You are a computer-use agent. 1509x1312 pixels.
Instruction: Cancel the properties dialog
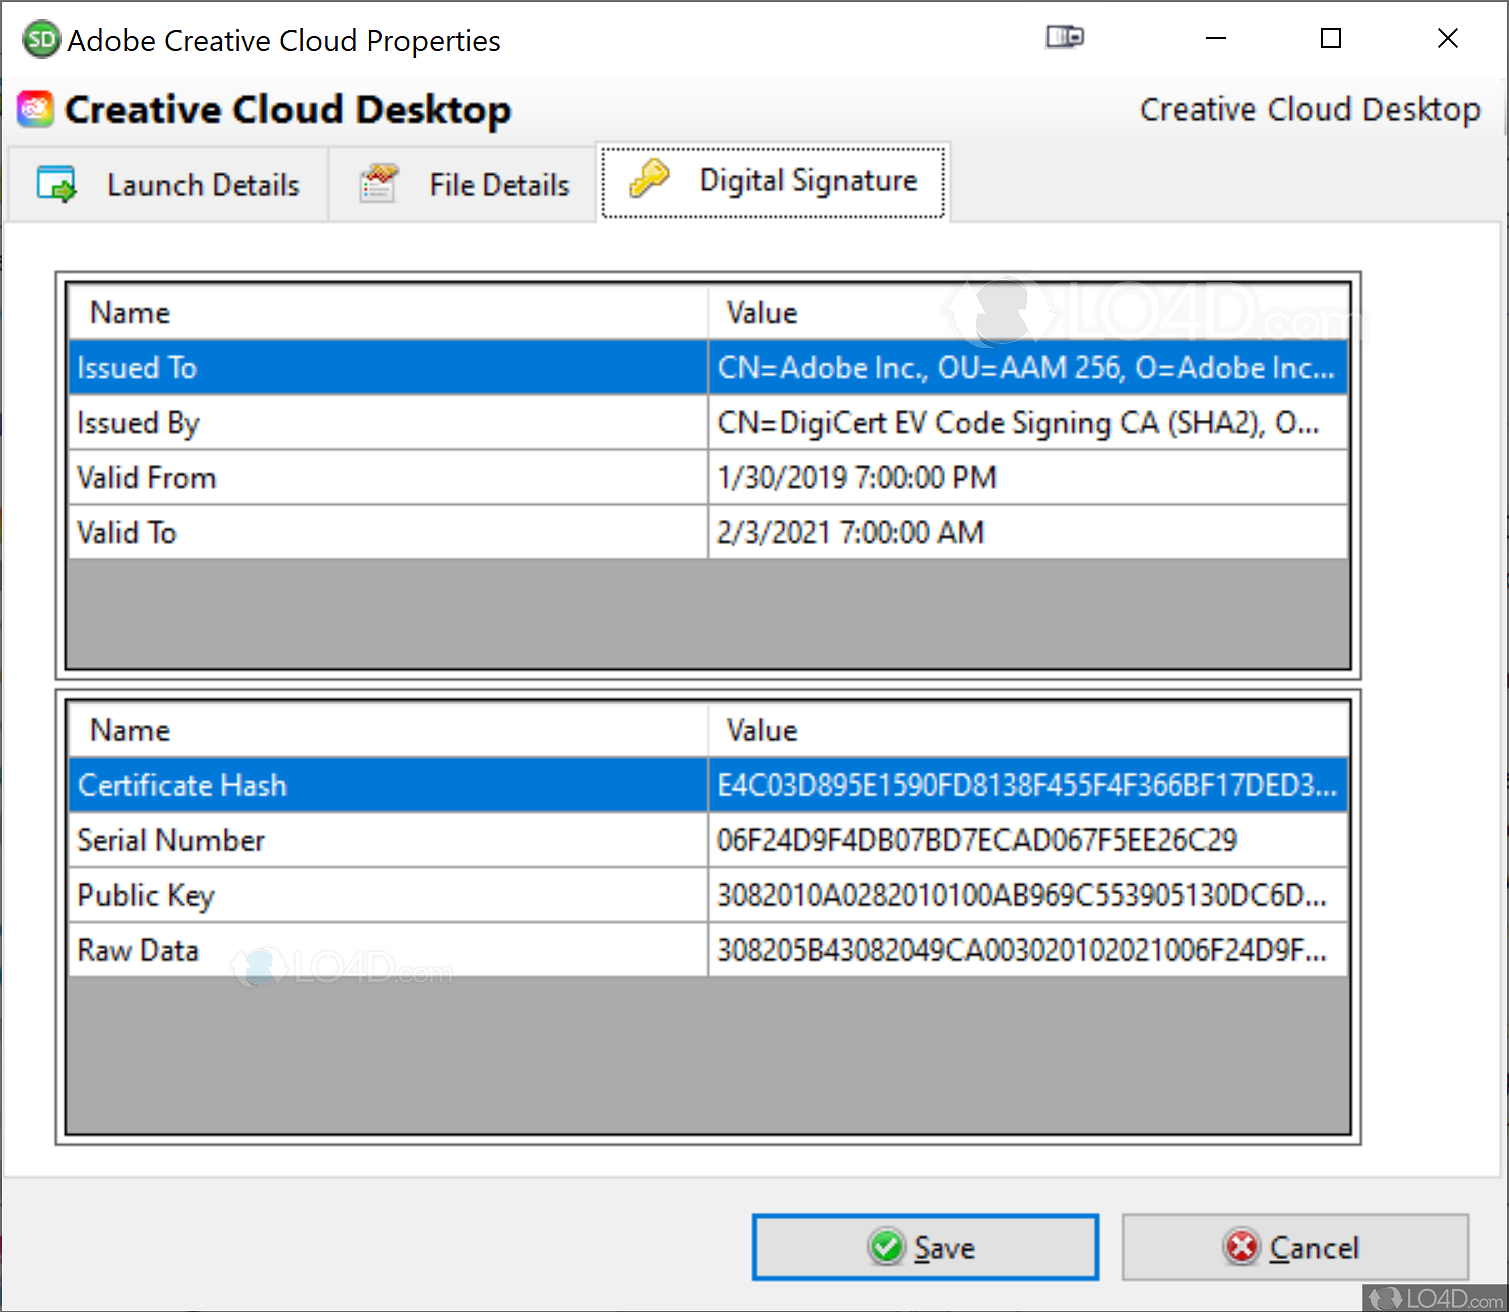point(1295,1247)
